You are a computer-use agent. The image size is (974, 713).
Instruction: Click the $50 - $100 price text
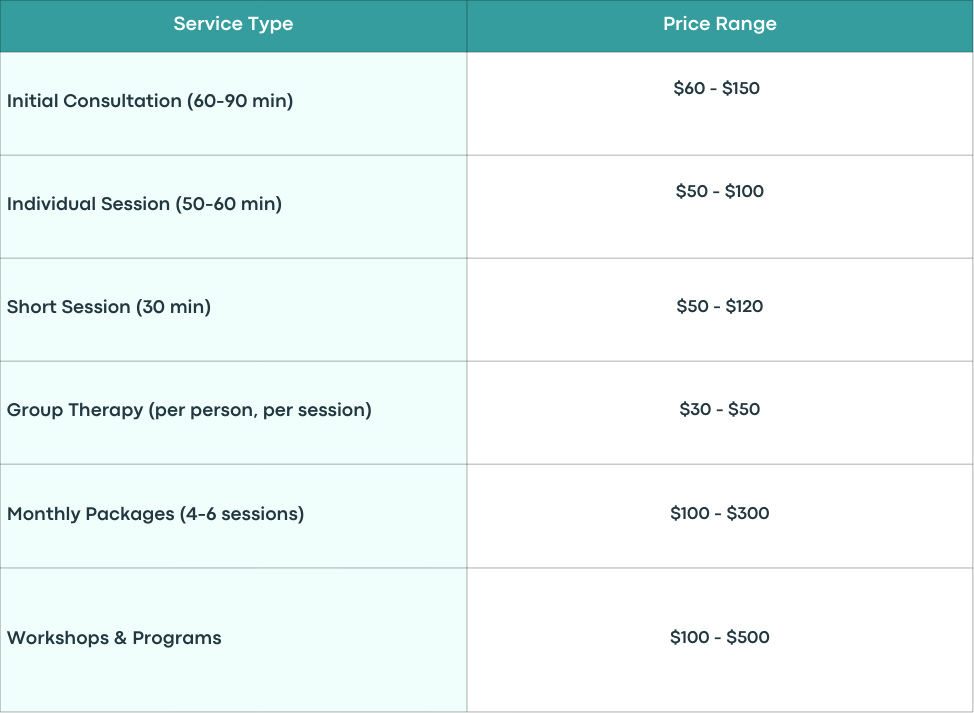719,191
